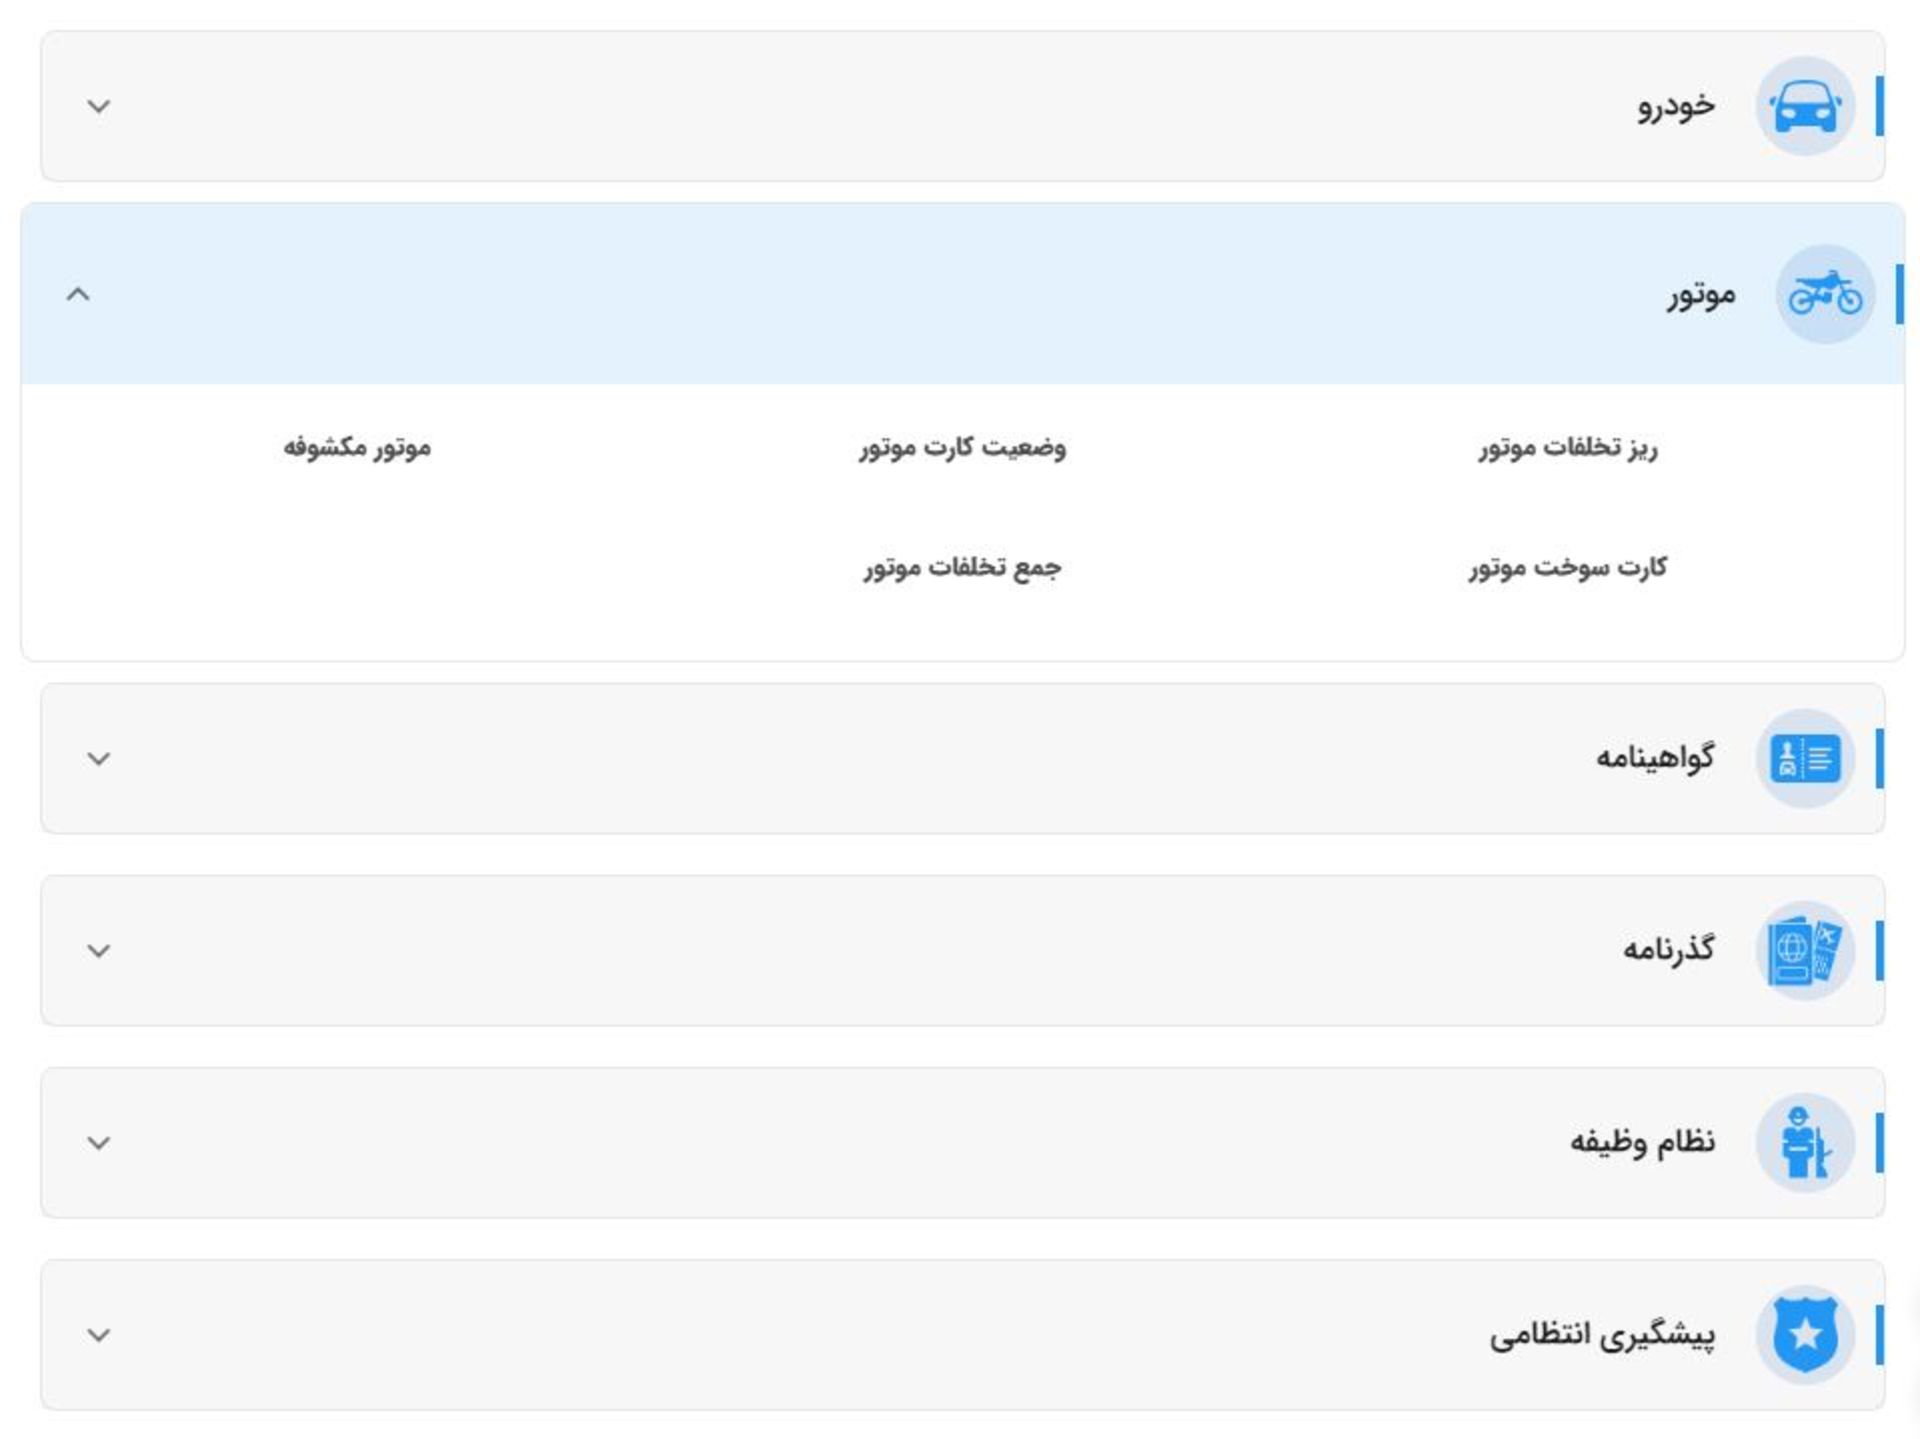The width and height of the screenshot is (1920, 1439).
Task: Toggle the نظام وظیفه panel open
Action: [96, 1141]
